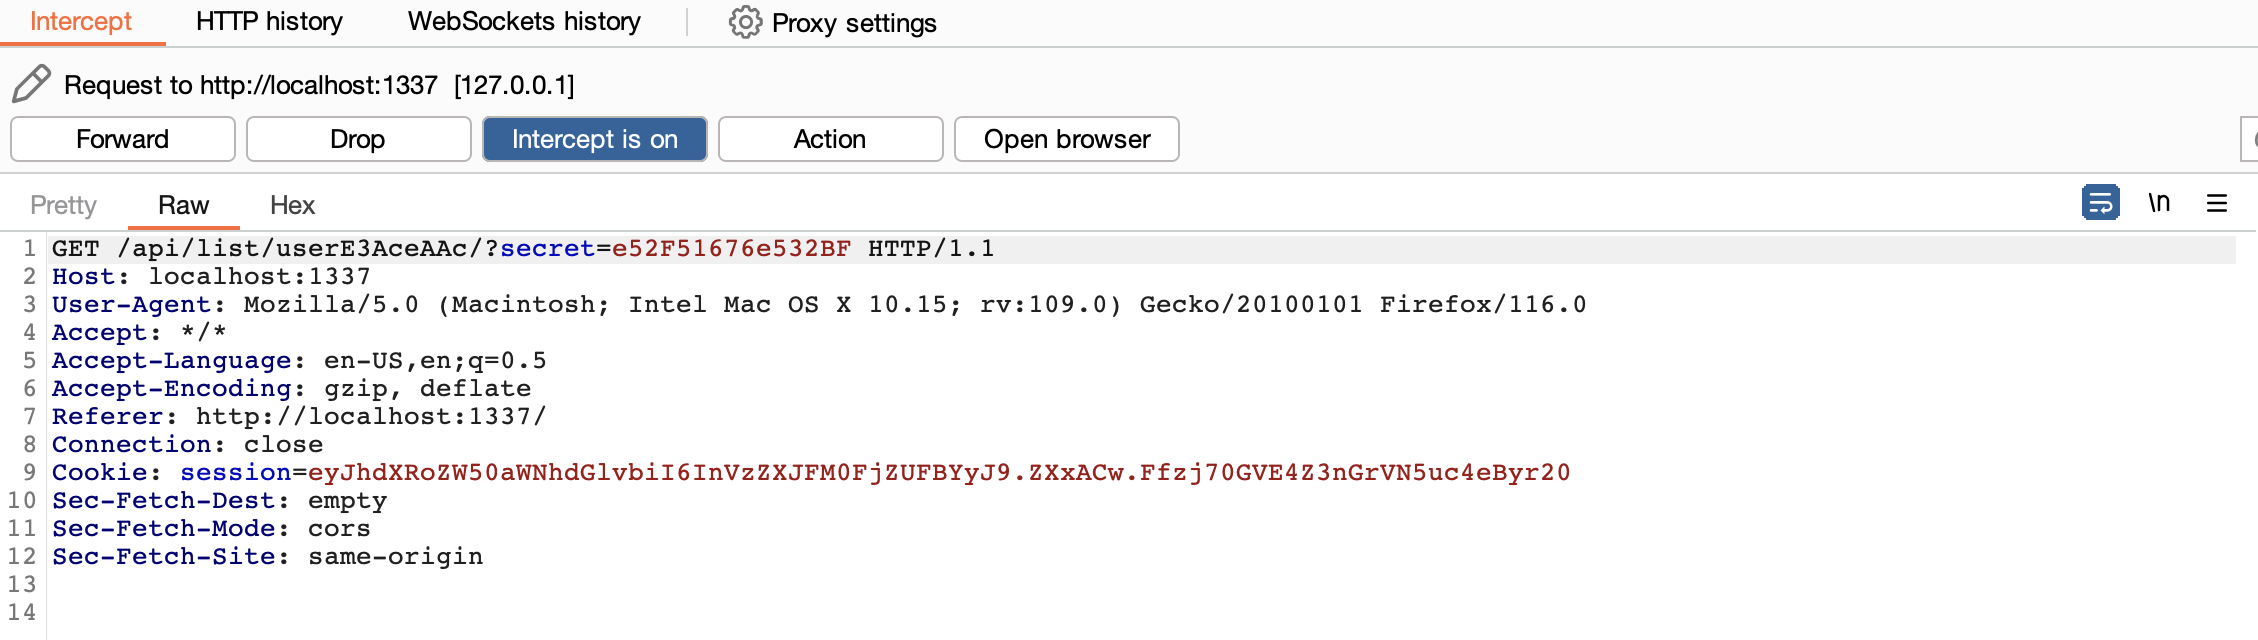Viewport: 2258px width, 640px height.
Task: Click the Open browser button
Action: pos(1066,139)
